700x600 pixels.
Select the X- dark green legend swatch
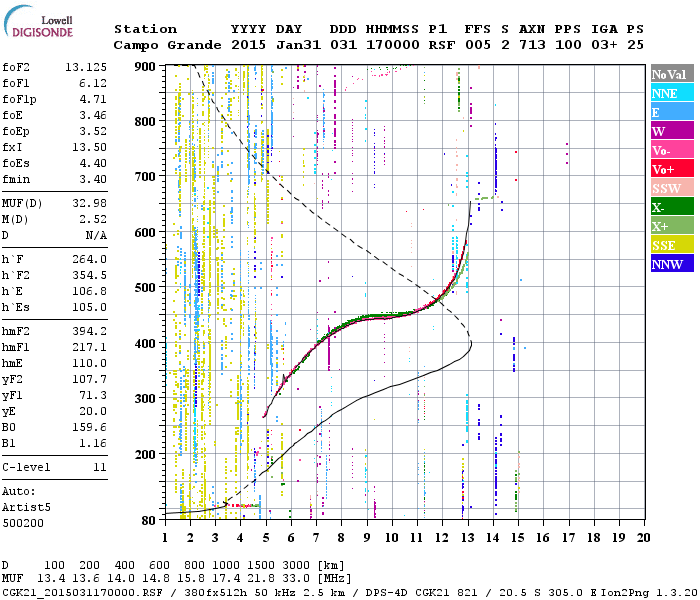click(672, 207)
